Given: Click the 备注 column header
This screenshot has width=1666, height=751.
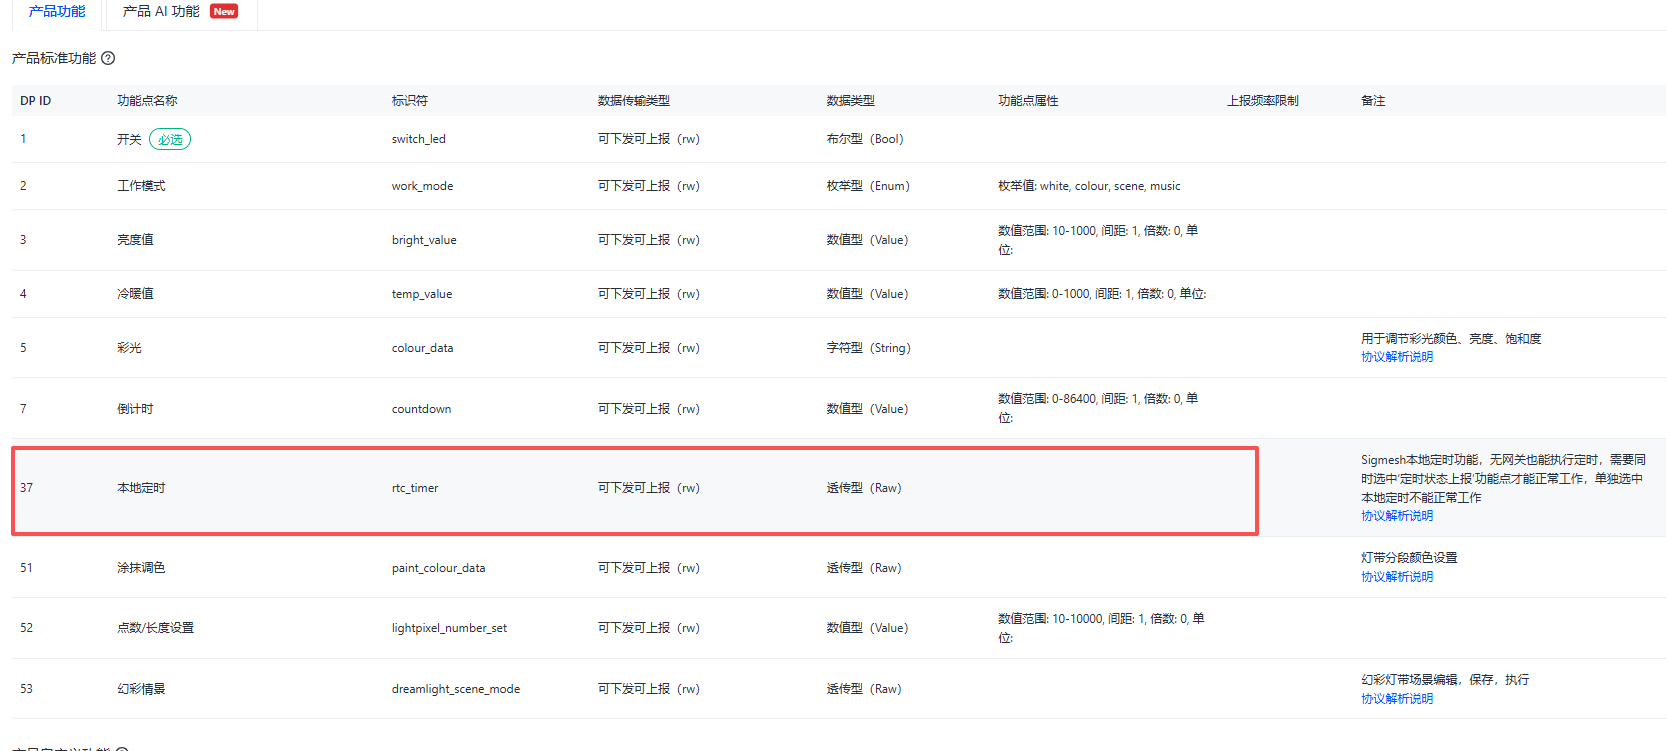Looking at the screenshot, I should point(1373,101).
